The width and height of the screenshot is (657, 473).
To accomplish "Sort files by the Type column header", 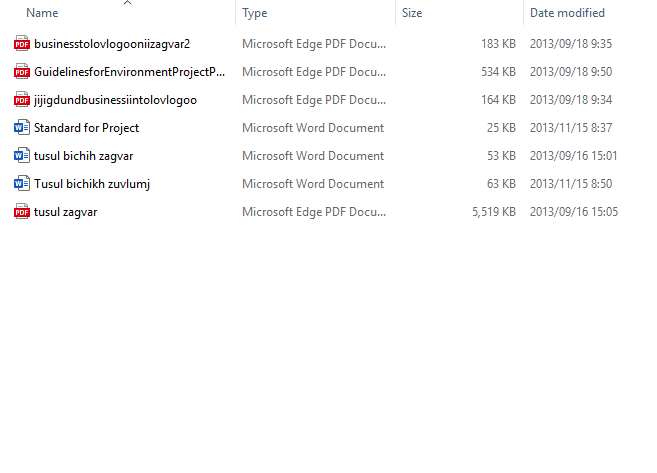I will (x=255, y=14).
